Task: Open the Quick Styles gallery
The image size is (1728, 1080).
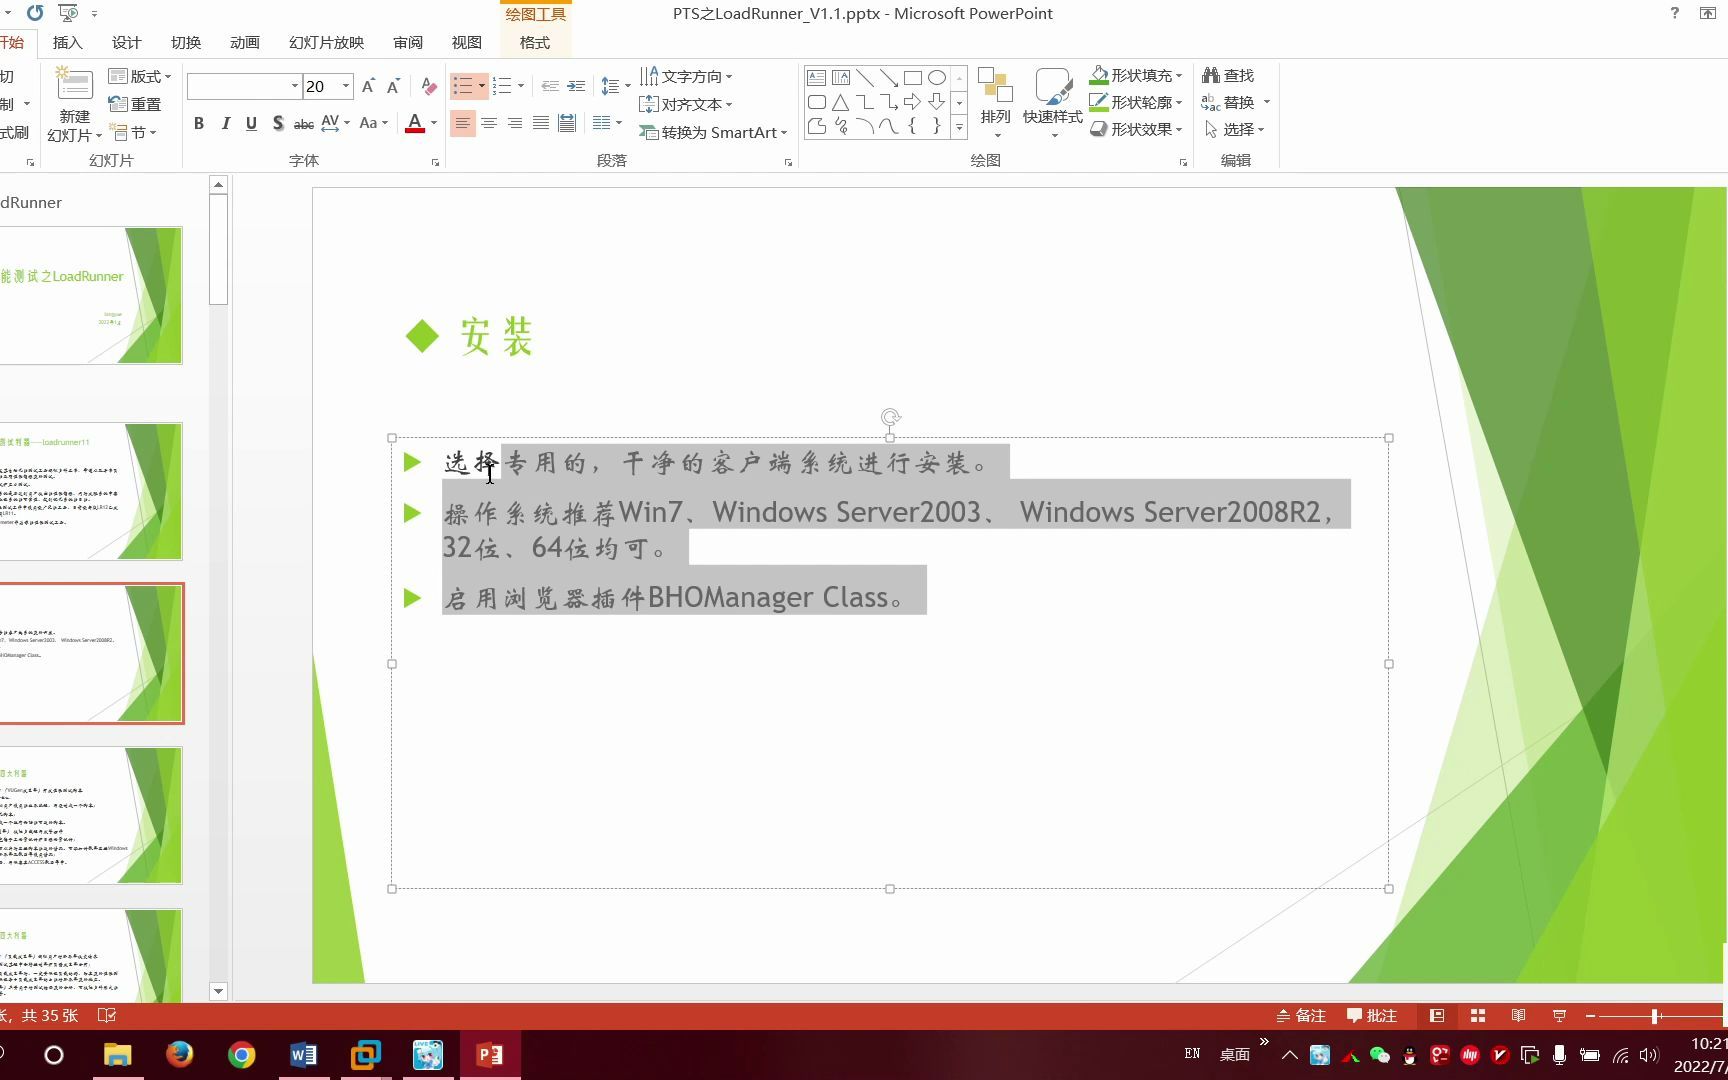Action: (1052, 104)
